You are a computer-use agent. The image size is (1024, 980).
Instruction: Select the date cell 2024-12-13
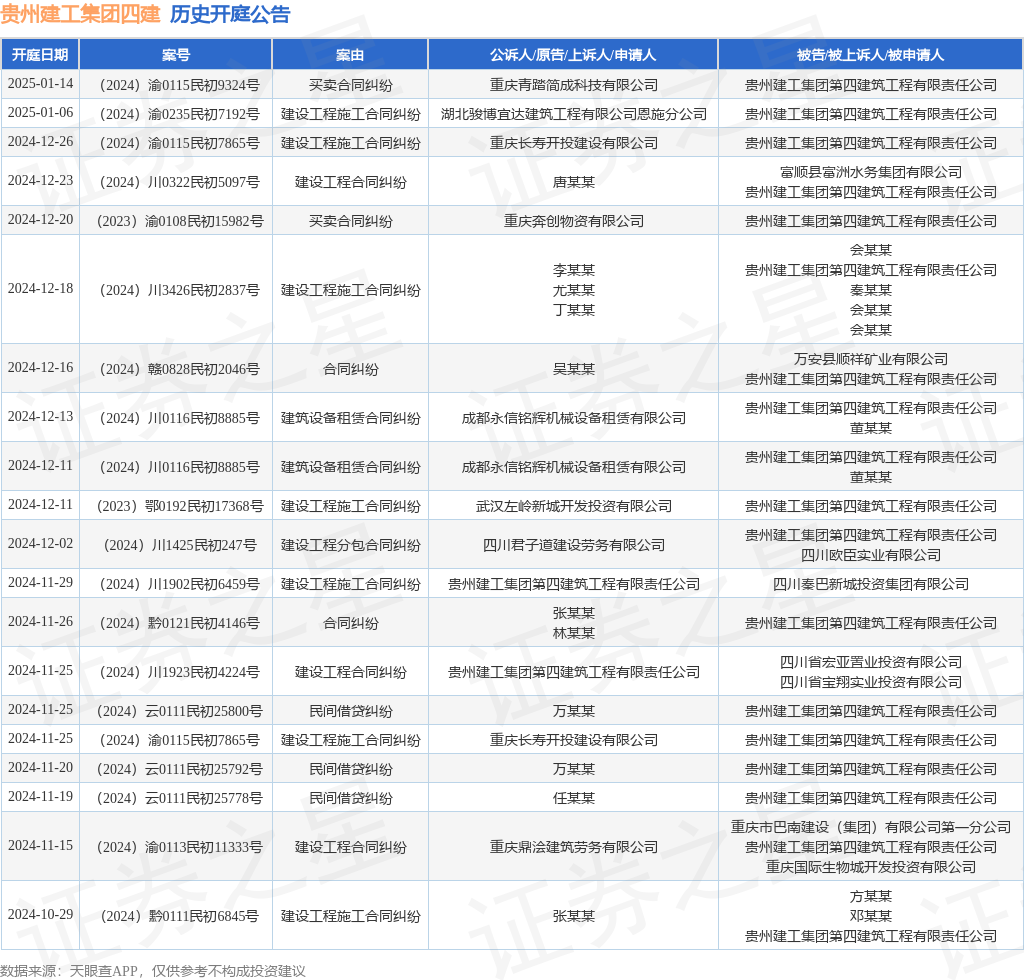click(x=40, y=417)
